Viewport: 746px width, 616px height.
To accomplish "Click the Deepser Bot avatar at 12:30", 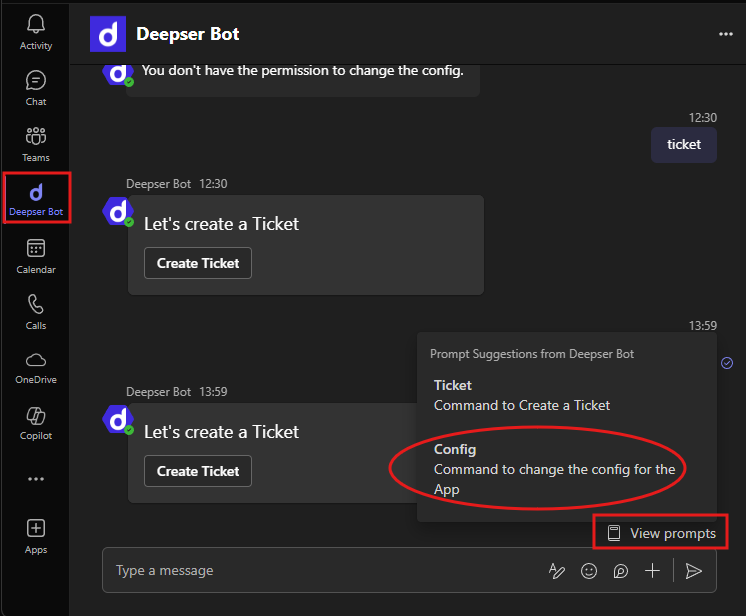I will coord(118,211).
